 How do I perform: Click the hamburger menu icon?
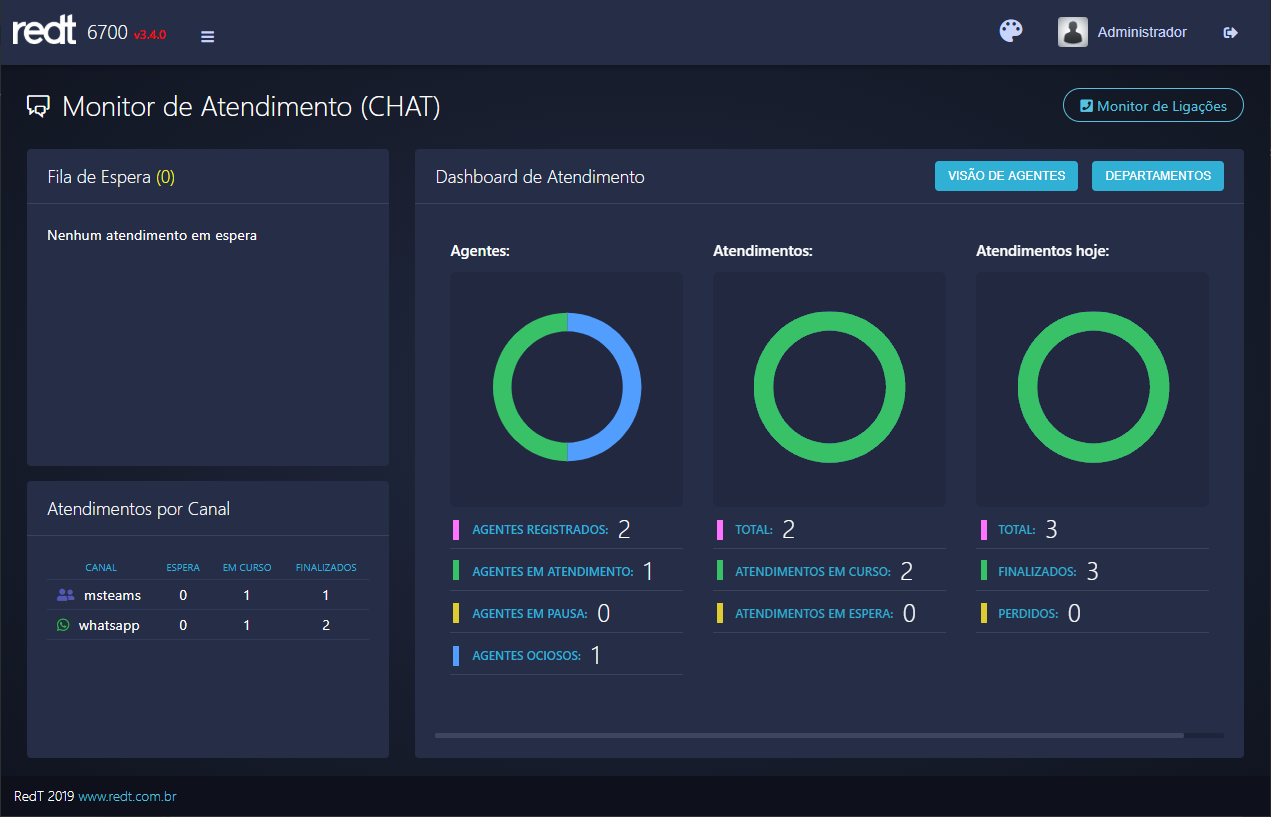click(x=207, y=37)
